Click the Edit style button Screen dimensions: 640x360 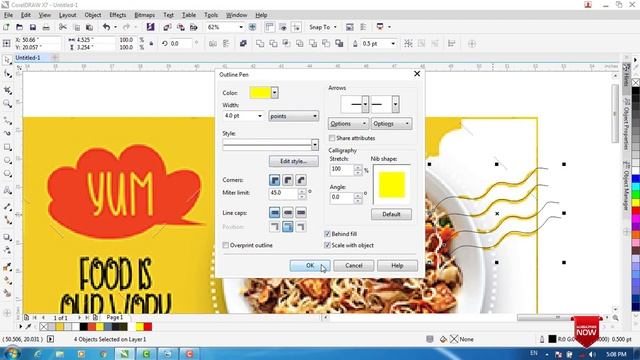click(293, 161)
